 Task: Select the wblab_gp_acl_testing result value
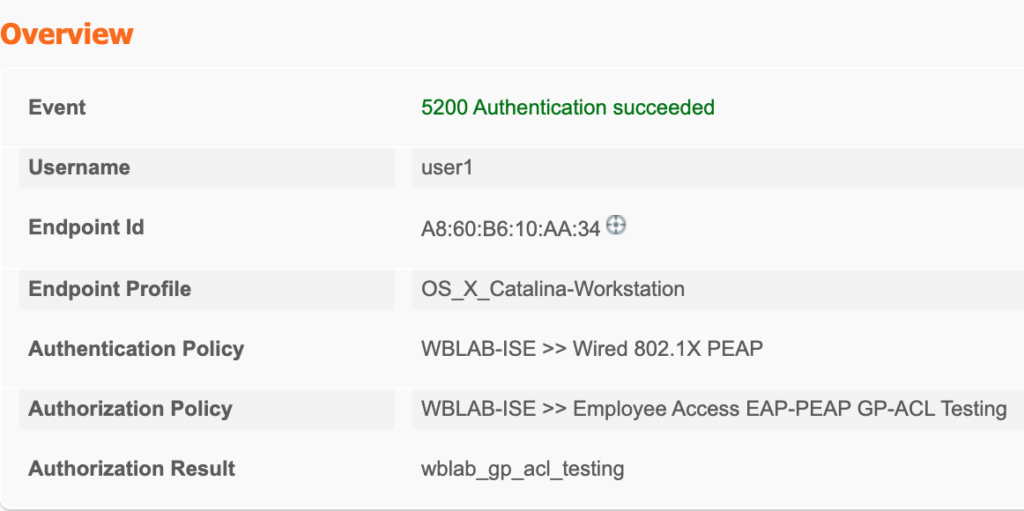coord(523,469)
